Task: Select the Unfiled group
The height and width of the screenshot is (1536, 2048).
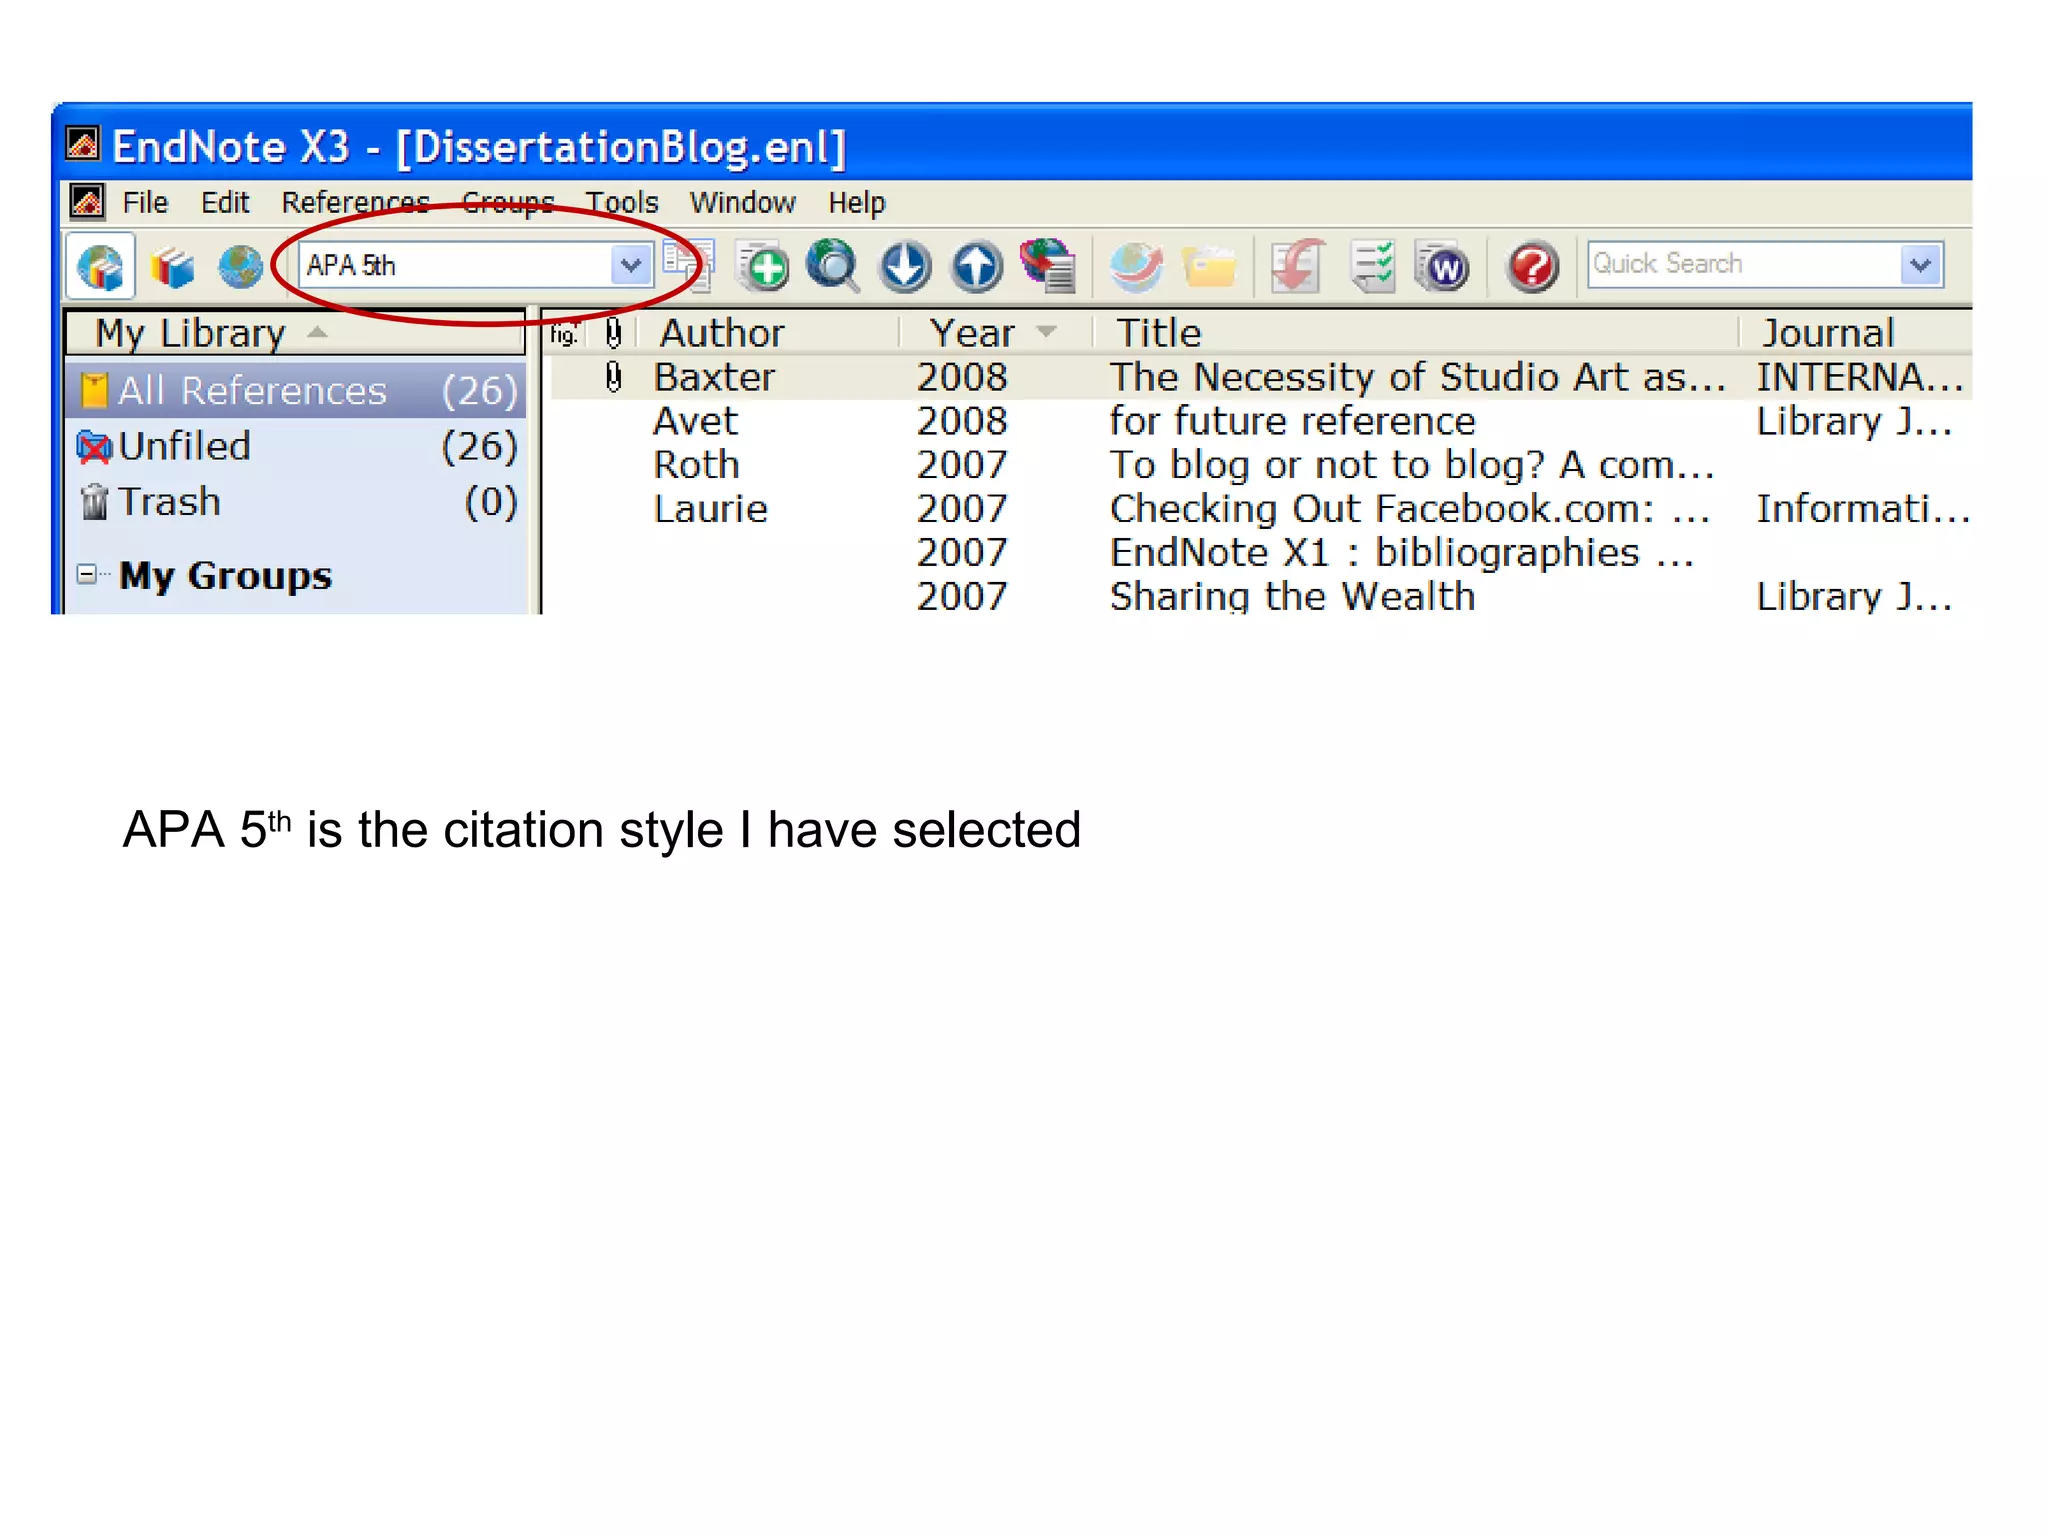Action: point(297,446)
